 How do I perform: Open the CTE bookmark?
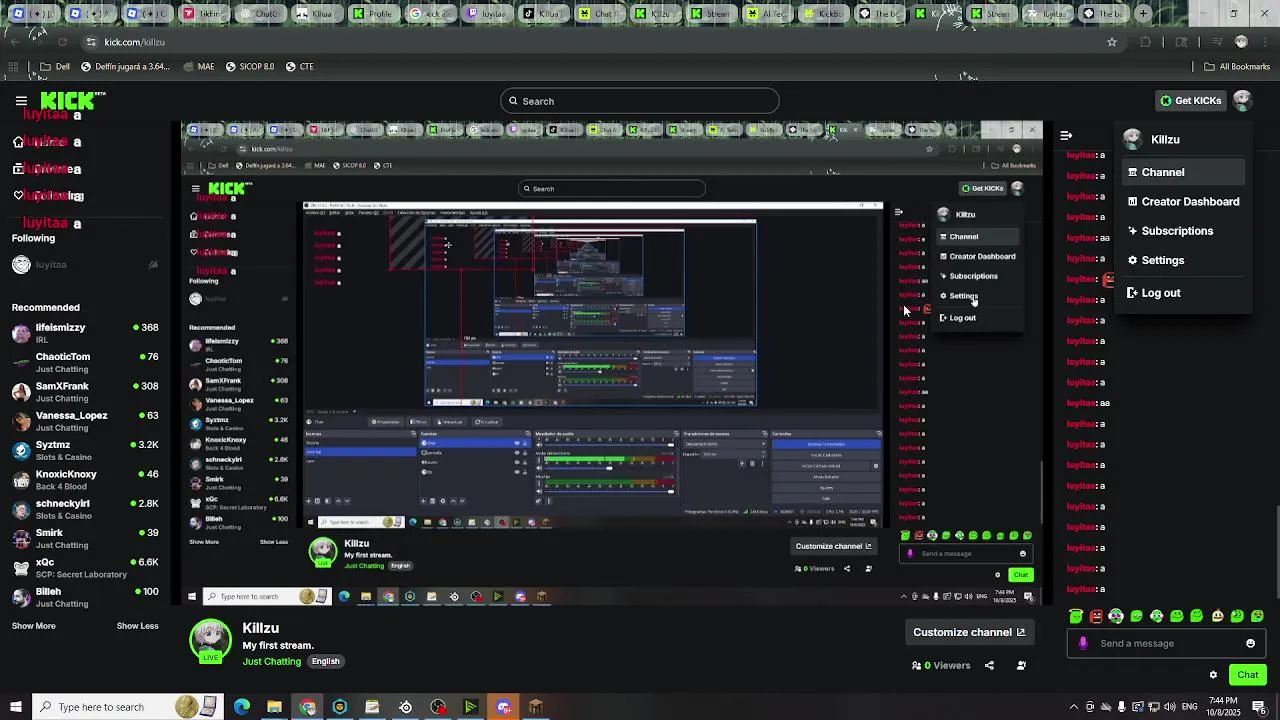(x=299, y=67)
